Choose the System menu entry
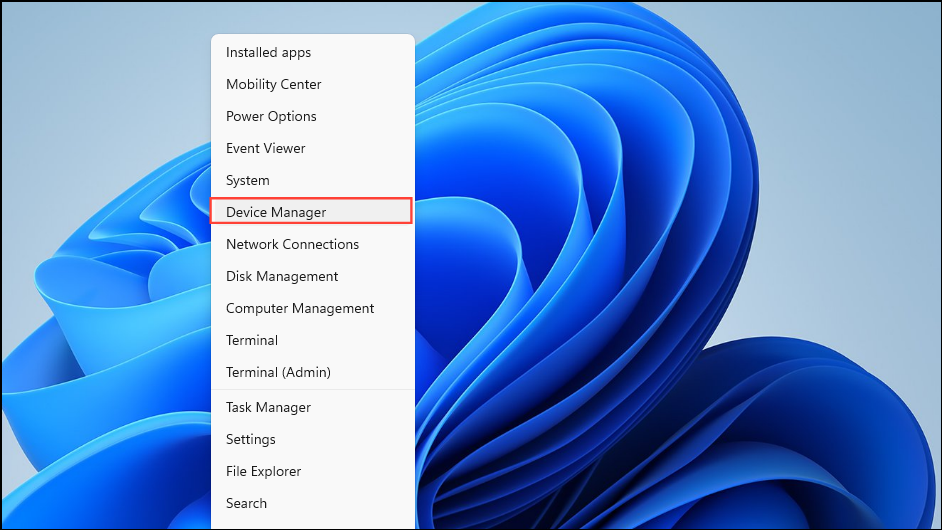The height and width of the screenshot is (530, 942). [x=312, y=180]
